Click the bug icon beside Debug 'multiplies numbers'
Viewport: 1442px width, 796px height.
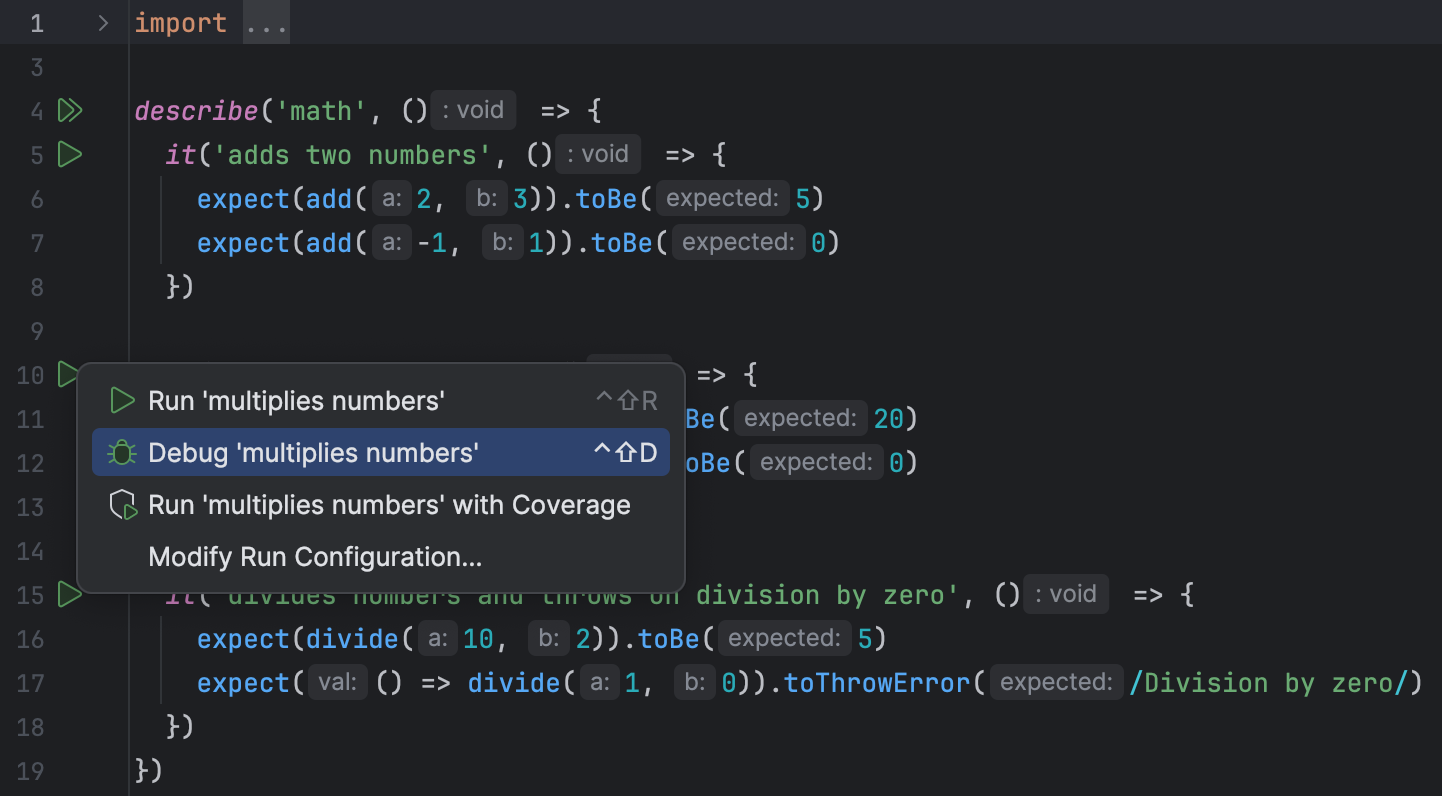coord(121,452)
